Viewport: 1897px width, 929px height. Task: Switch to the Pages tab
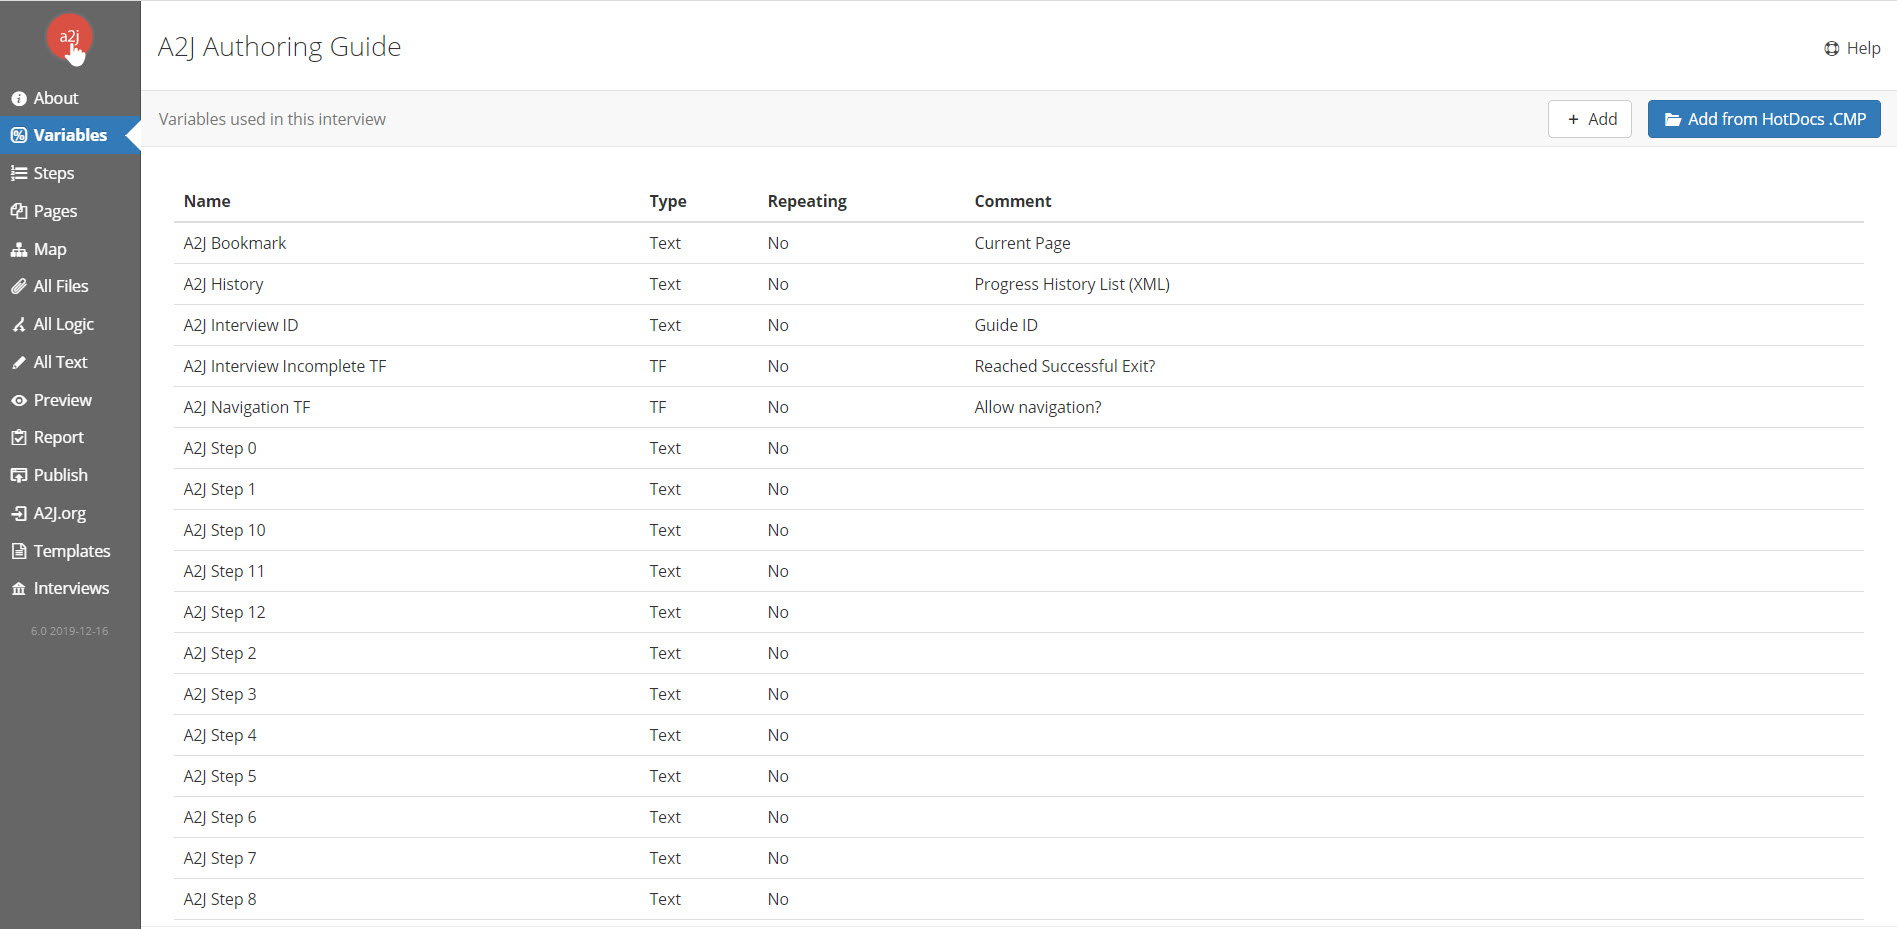[55, 211]
